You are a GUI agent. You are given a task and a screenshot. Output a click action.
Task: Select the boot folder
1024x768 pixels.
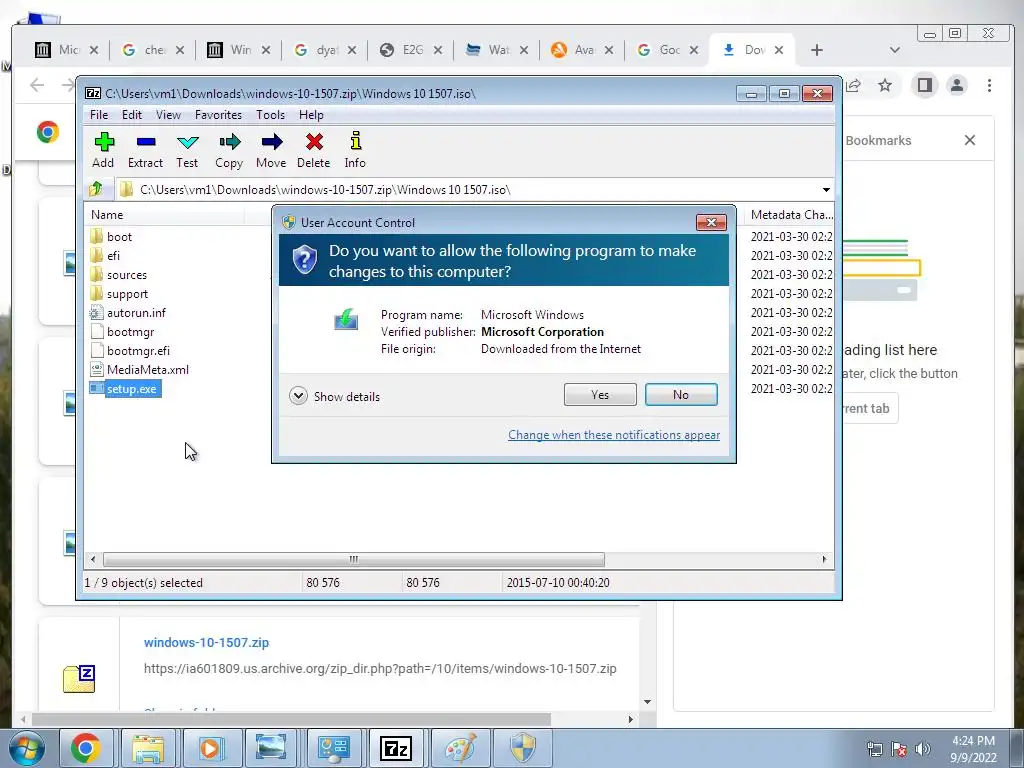click(x=120, y=236)
